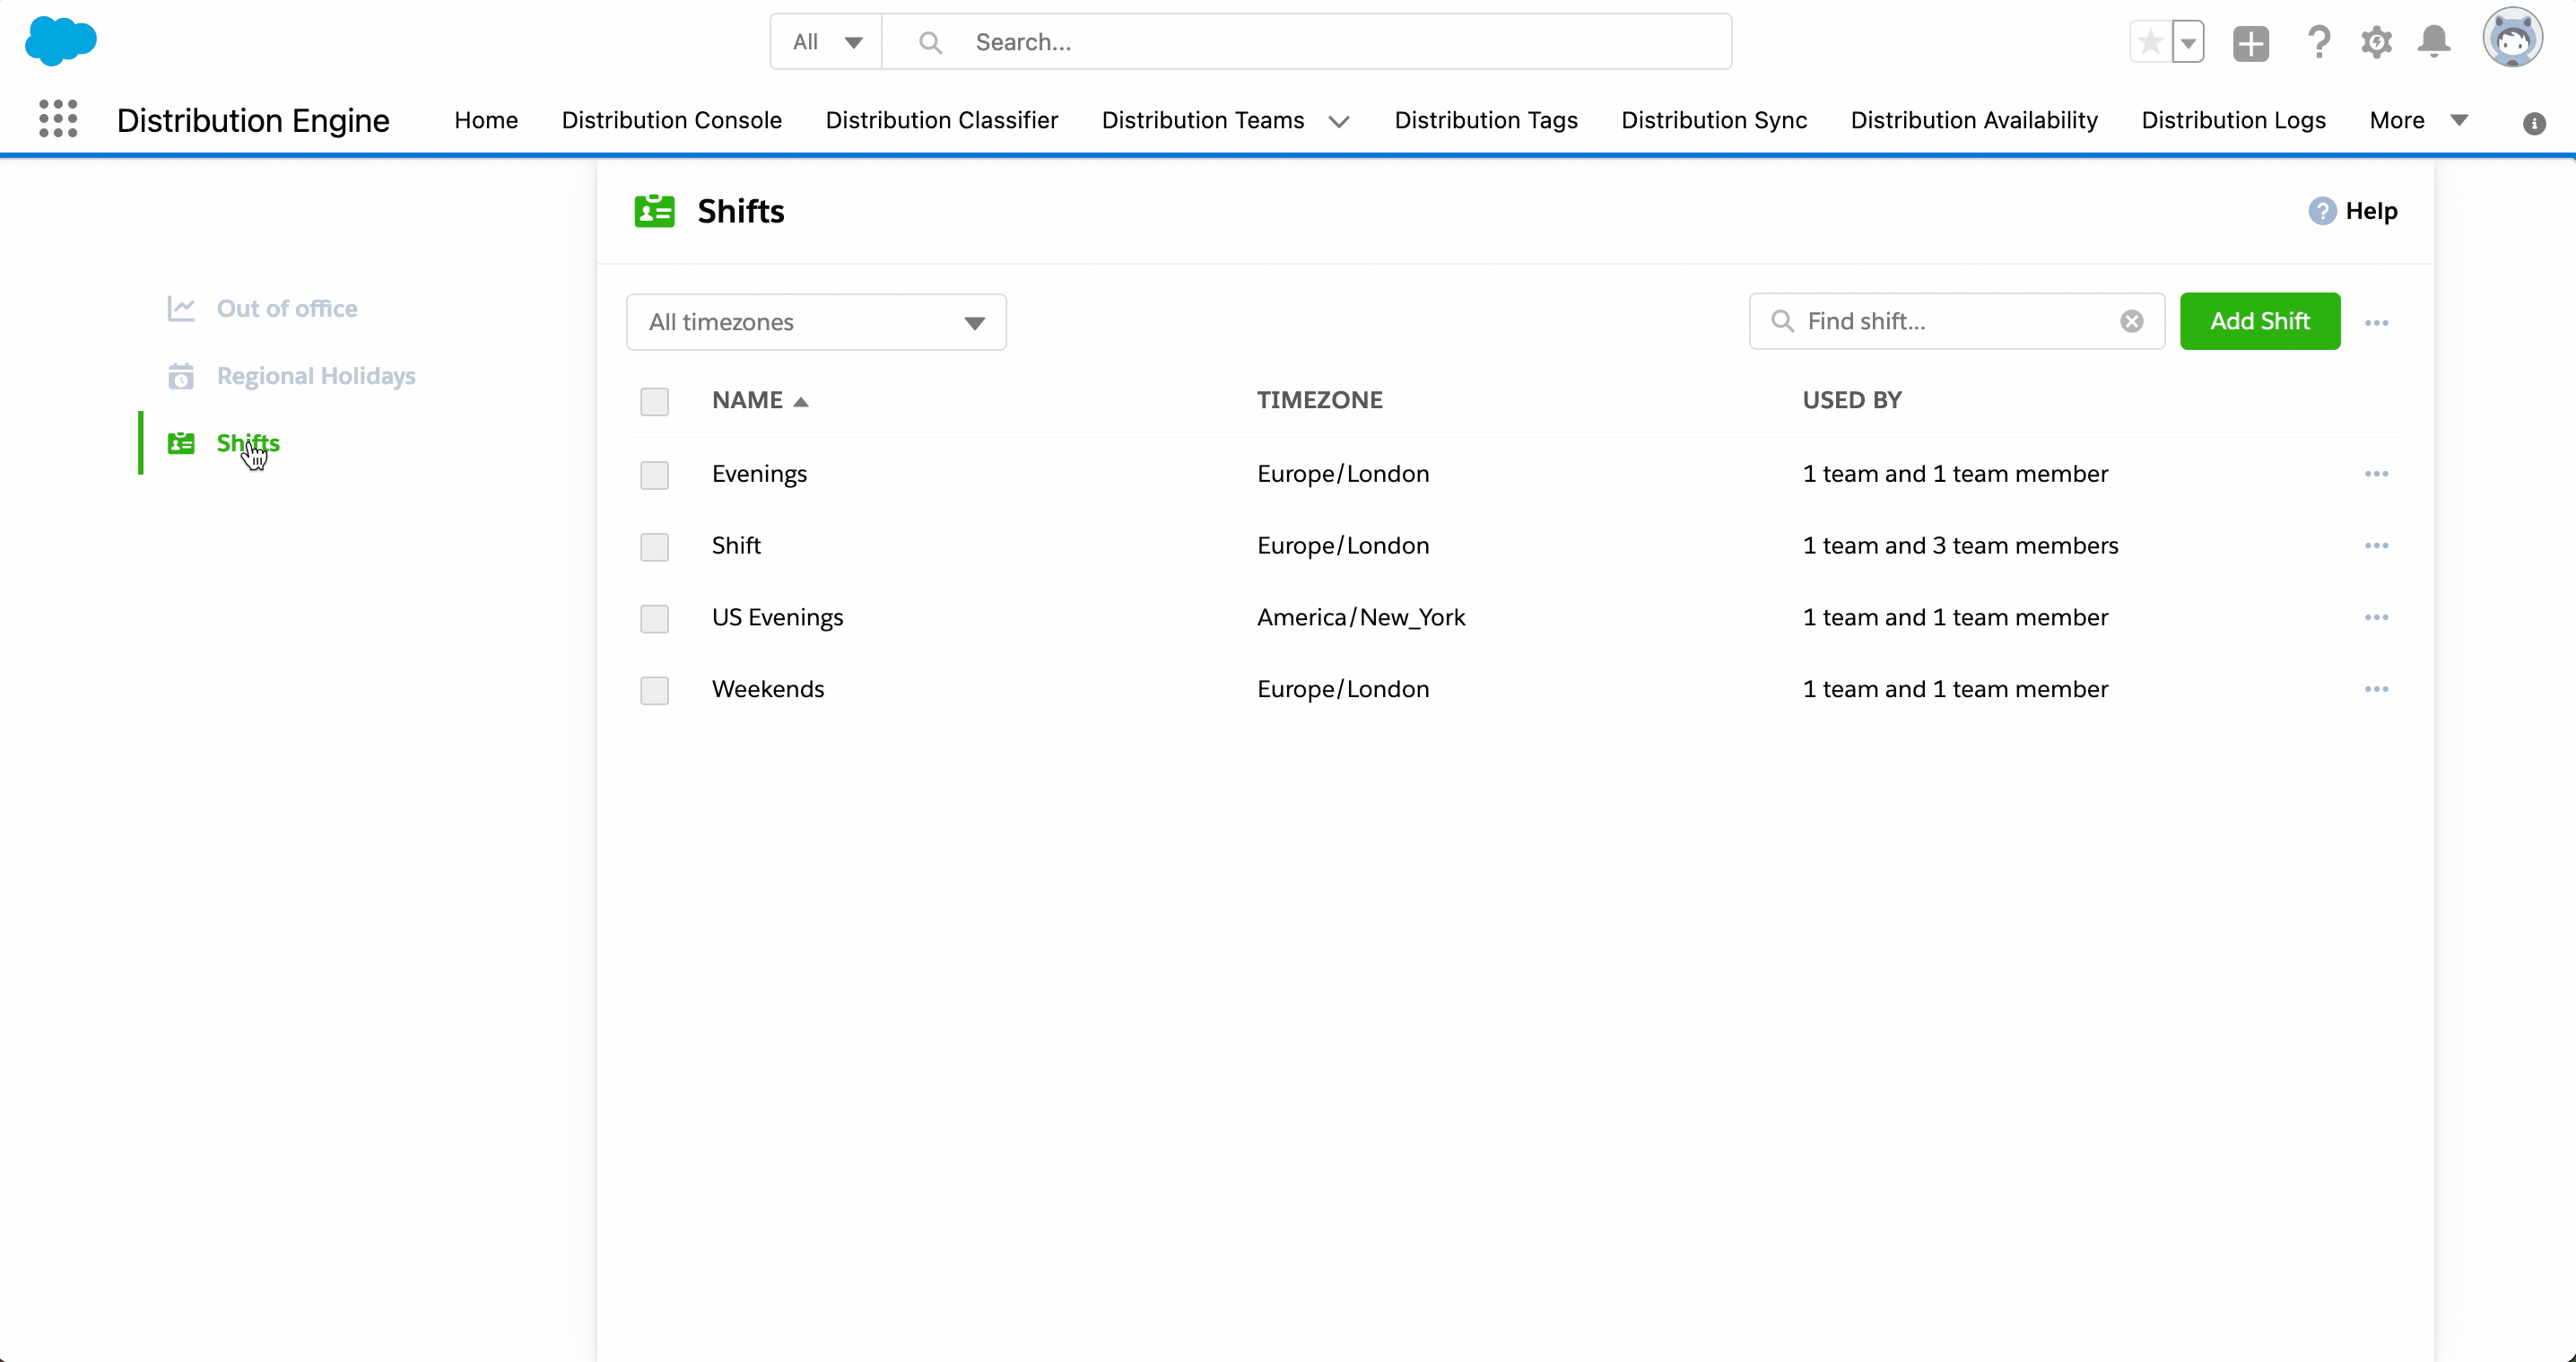Open the Weekends shift name

pos(767,690)
